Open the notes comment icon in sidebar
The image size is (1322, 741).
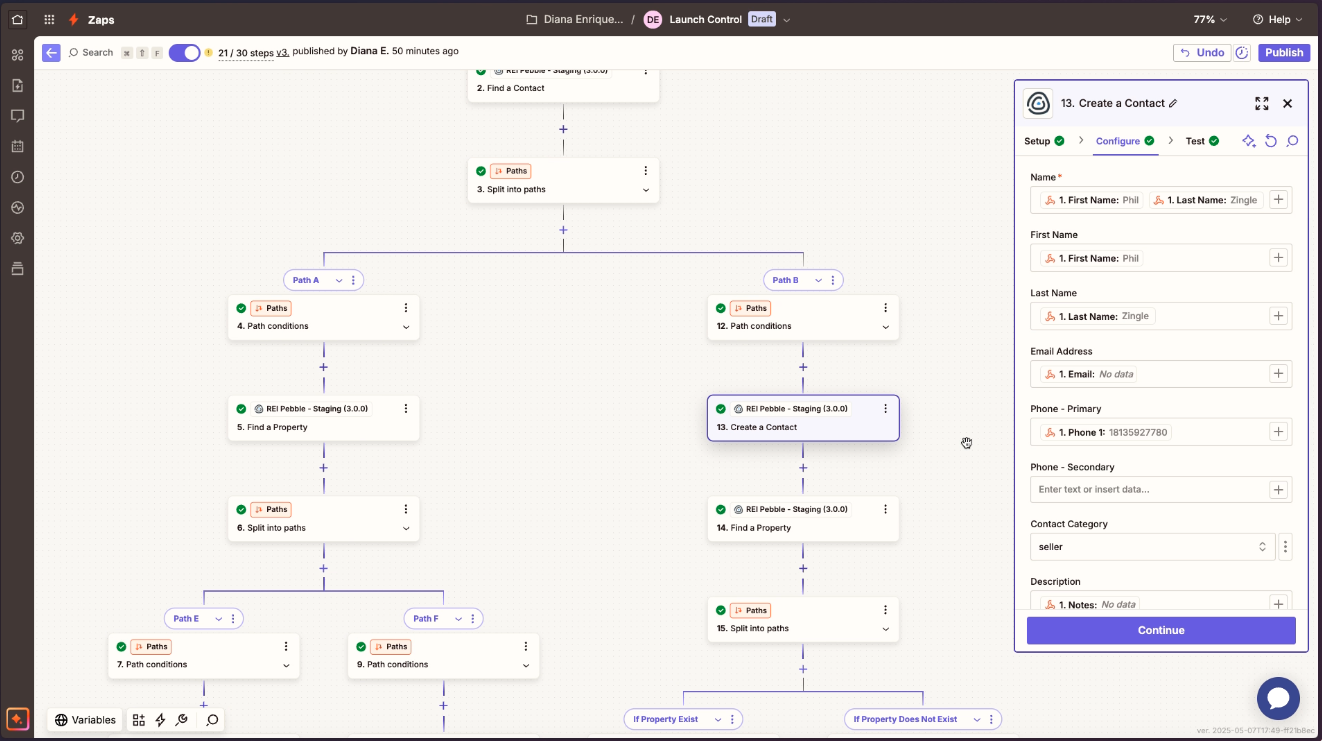point(17,116)
